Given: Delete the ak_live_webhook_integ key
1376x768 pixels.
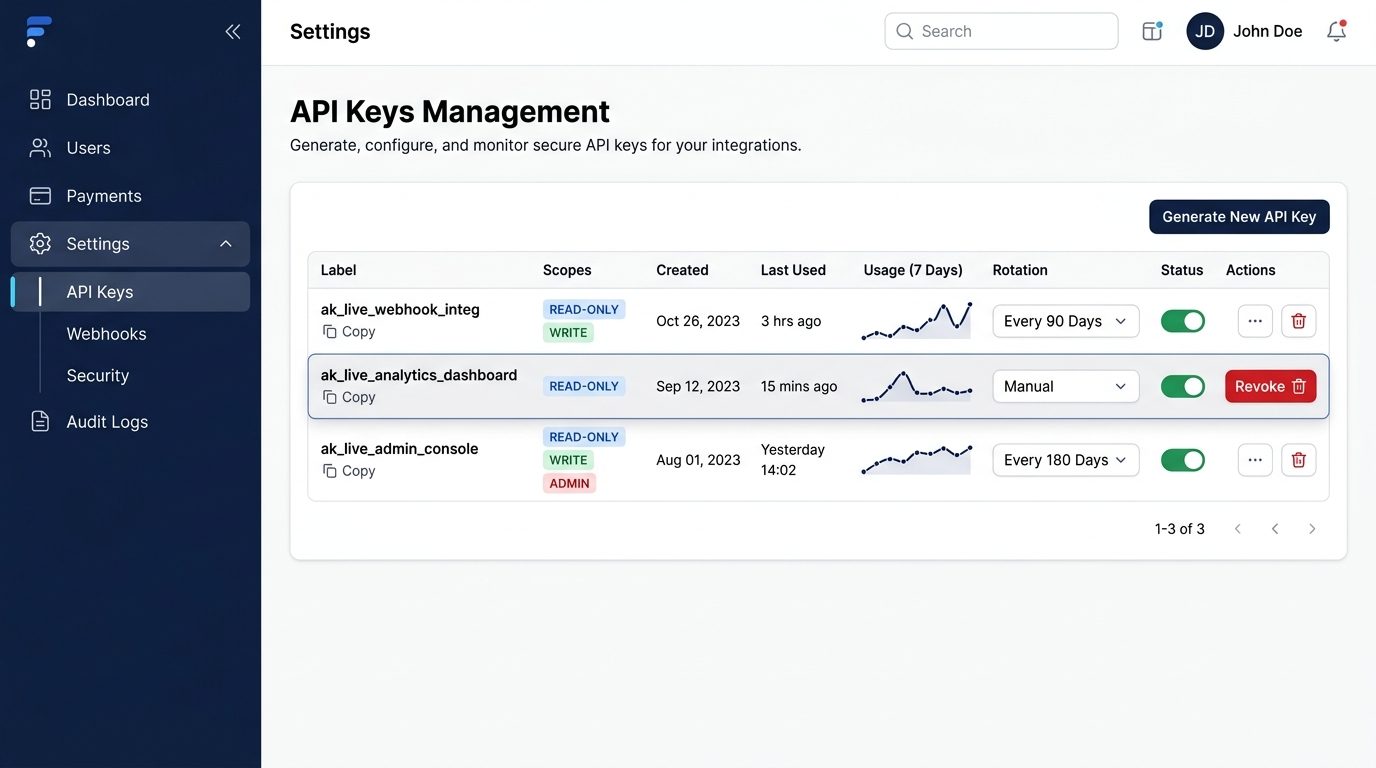Looking at the screenshot, I should (x=1299, y=321).
